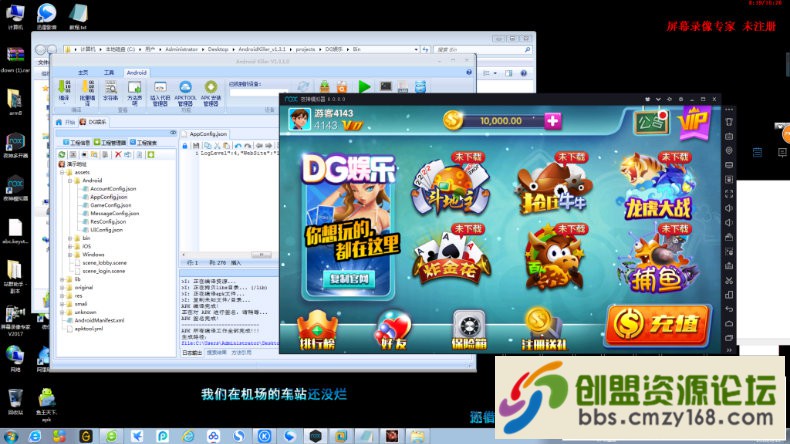The width and height of the screenshot is (790, 444).
Task: Click the green play run icon
Action: pos(364,87)
